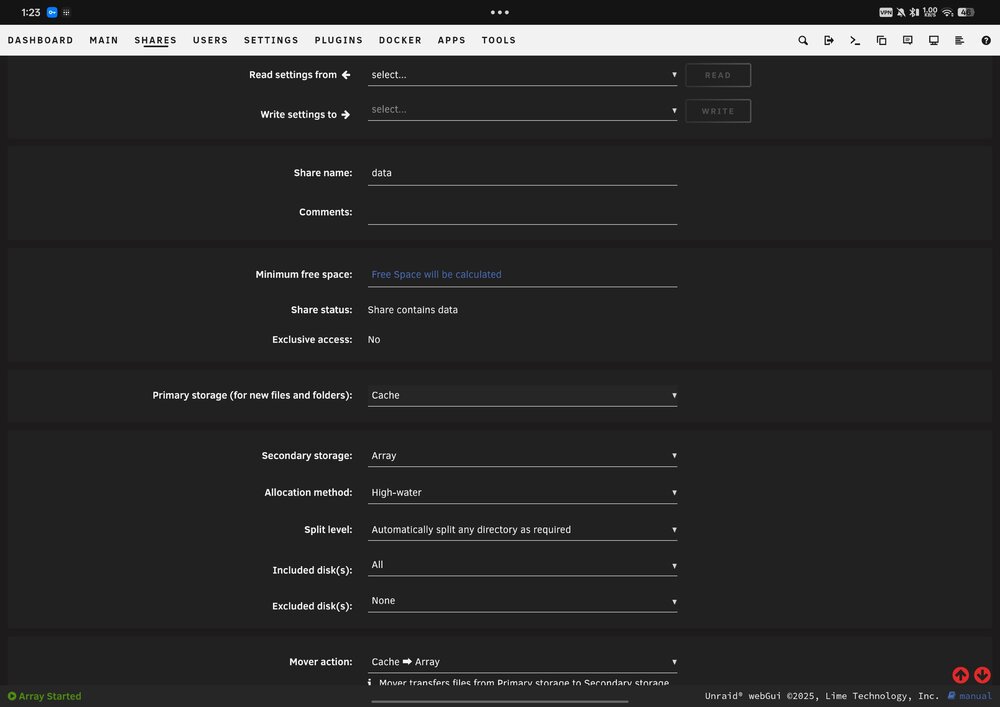This screenshot has height=707, width=1000.
Task: Open the Excluded disk(s) dropdown
Action: click(x=522, y=601)
